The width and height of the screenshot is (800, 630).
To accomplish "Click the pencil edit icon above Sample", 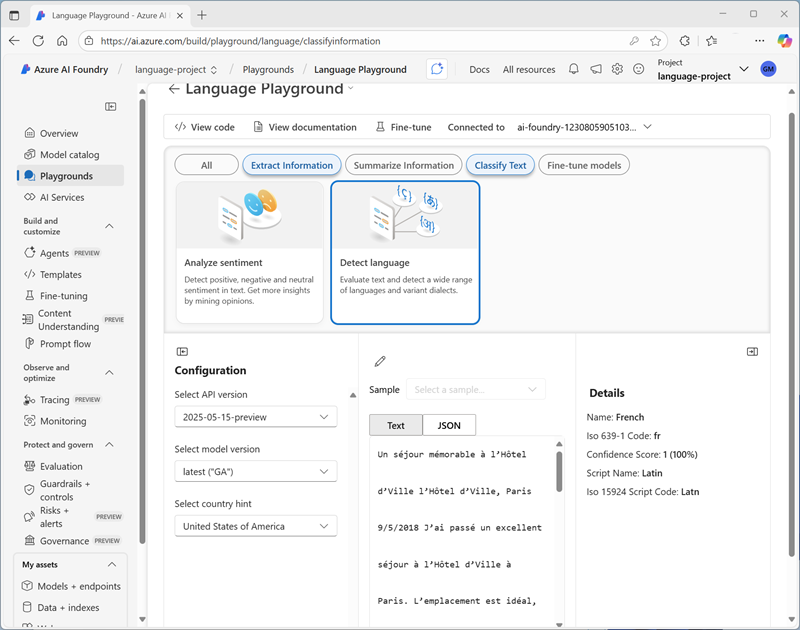I will [380, 361].
